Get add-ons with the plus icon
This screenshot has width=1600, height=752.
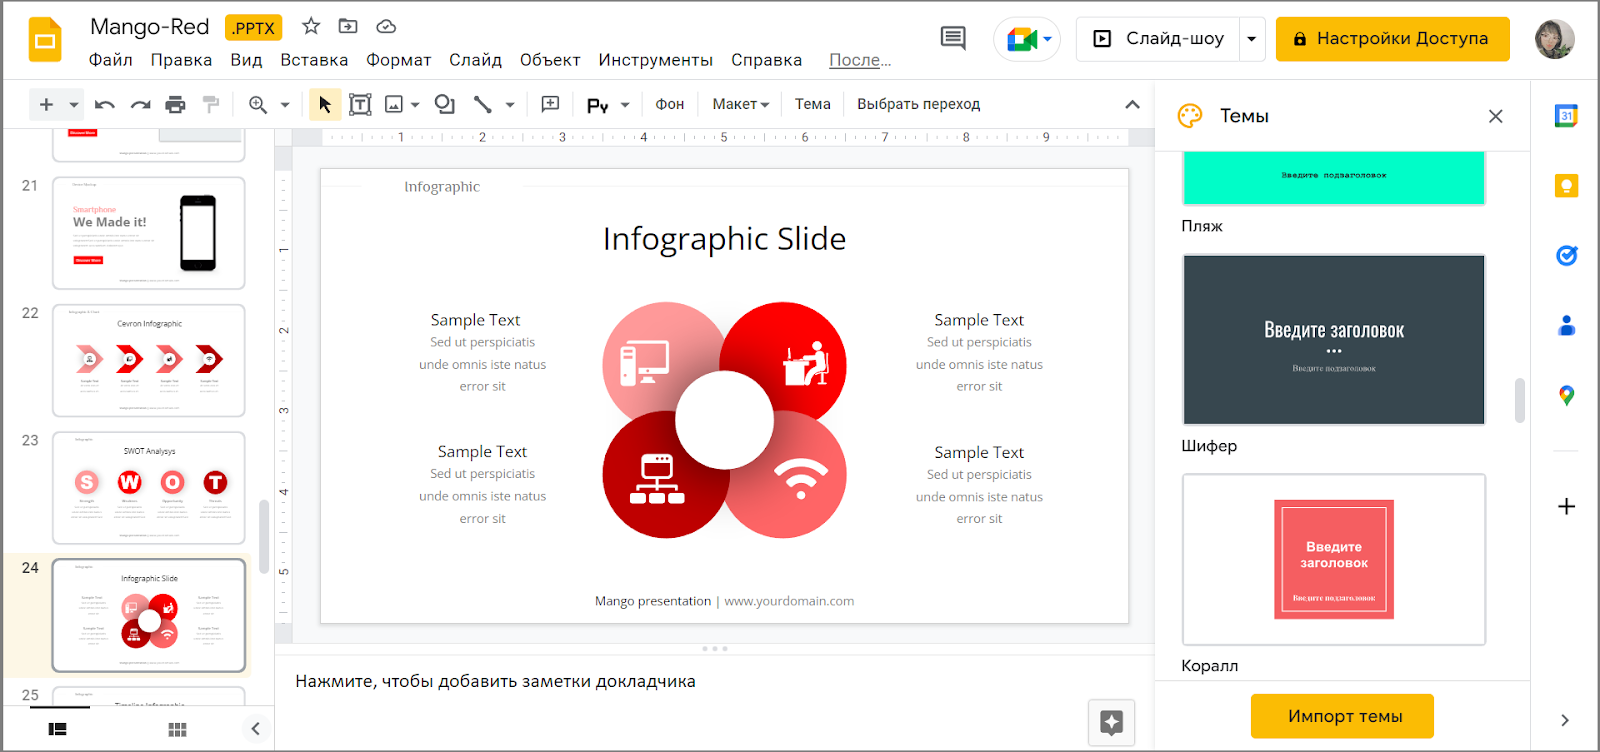[1567, 506]
